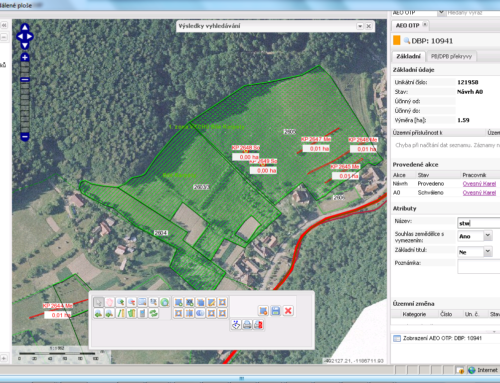Image resolution: width=500 pixels, height=383 pixels.
Task: Click the Un. č. column header
Action: [471, 314]
